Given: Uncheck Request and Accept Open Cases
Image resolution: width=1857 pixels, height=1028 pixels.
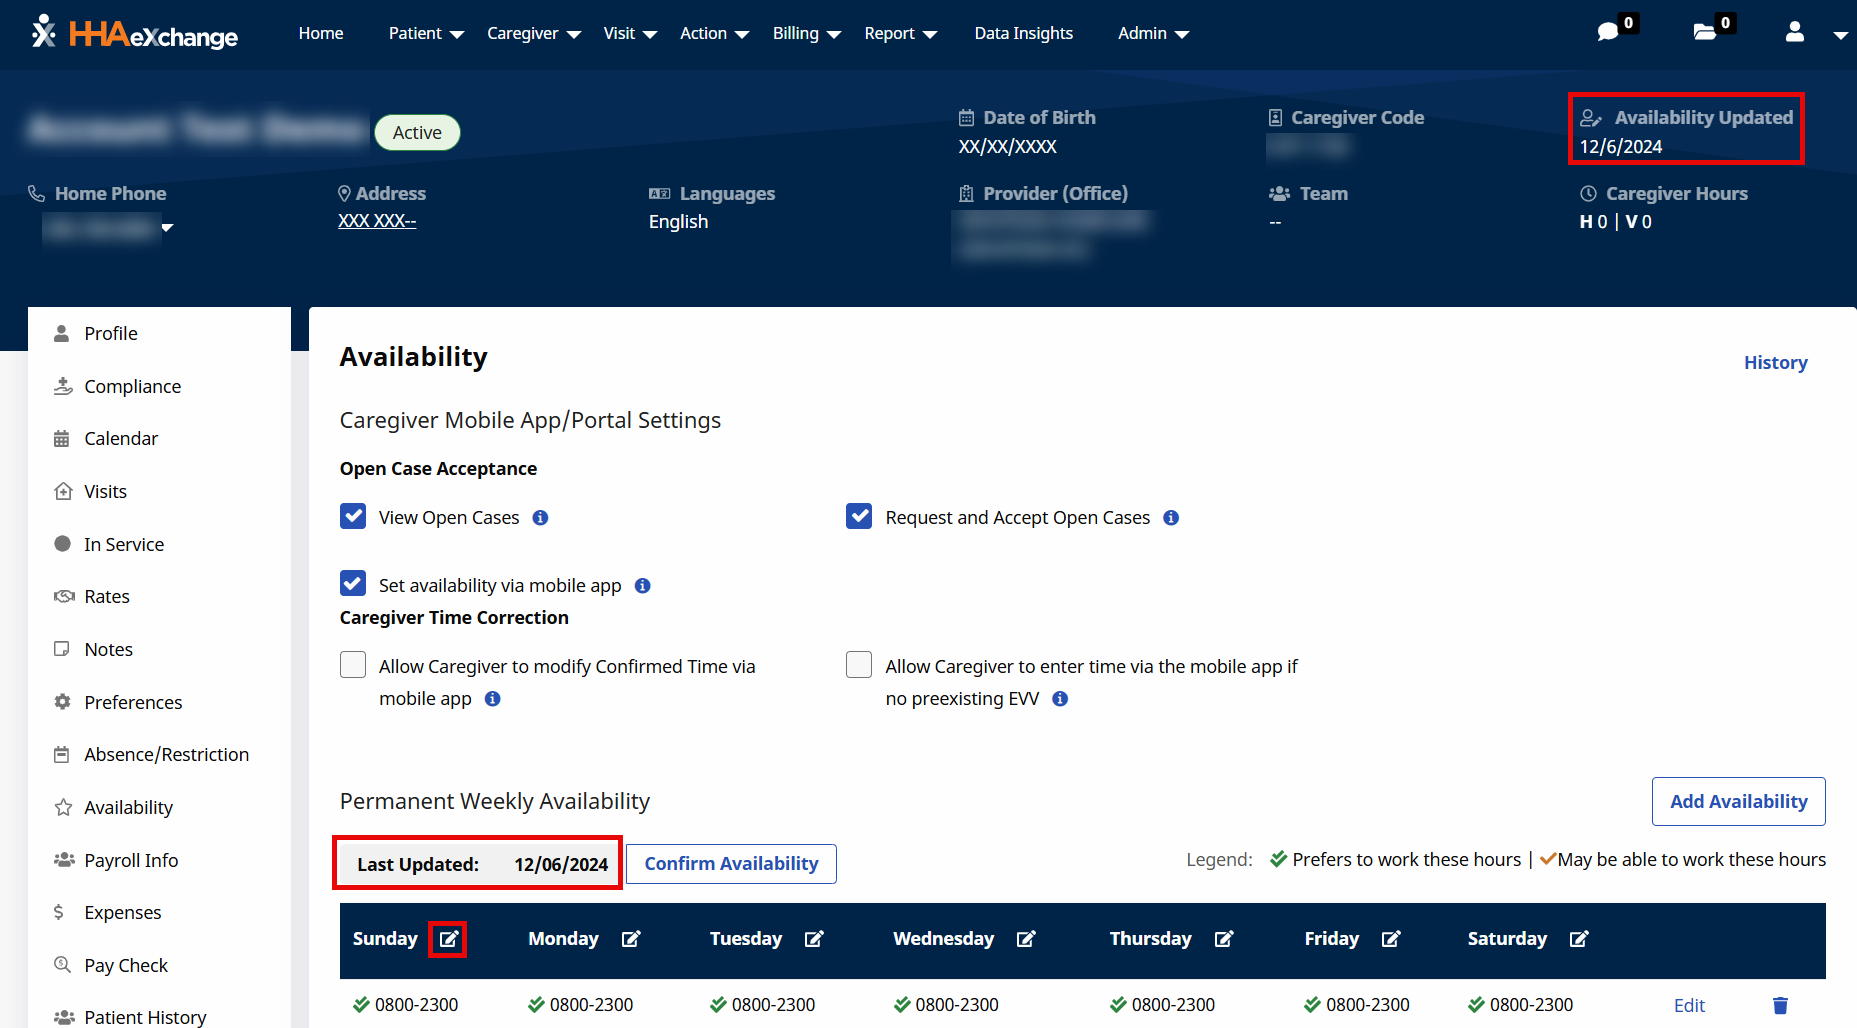Looking at the screenshot, I should tap(859, 516).
